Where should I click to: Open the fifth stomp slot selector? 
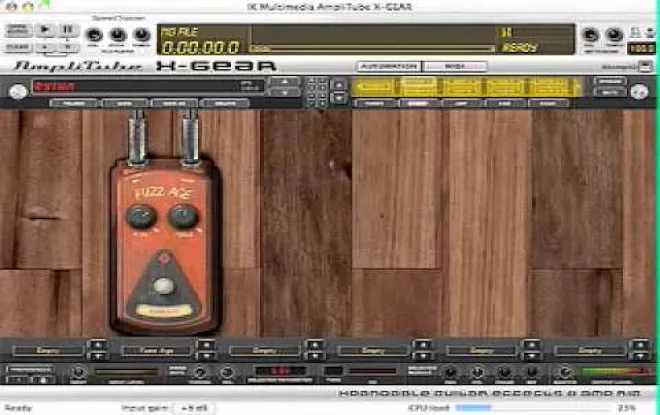click(481, 350)
